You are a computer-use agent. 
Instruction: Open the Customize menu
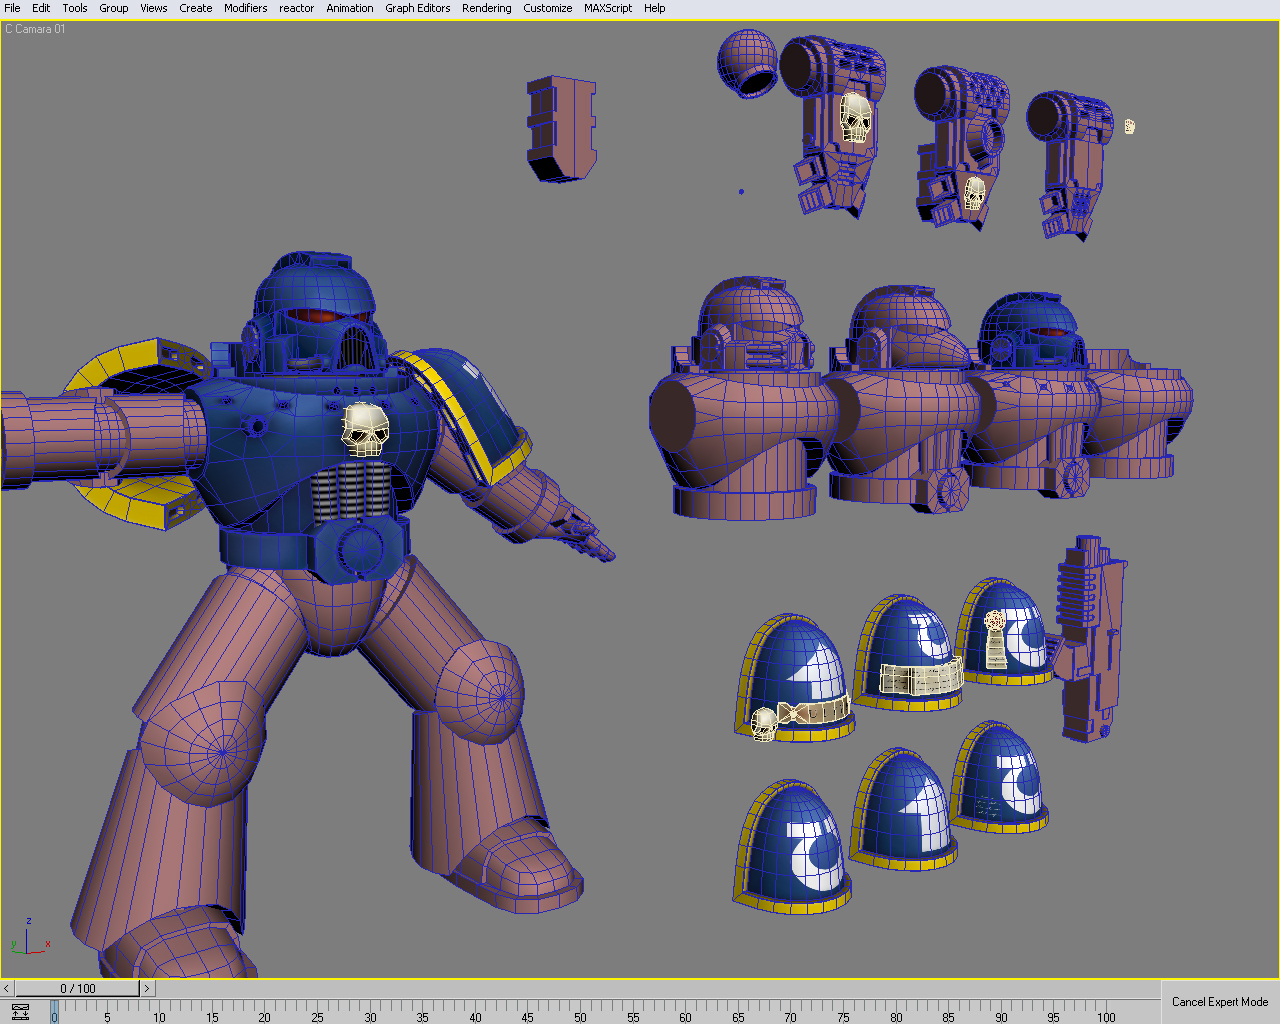pos(548,8)
